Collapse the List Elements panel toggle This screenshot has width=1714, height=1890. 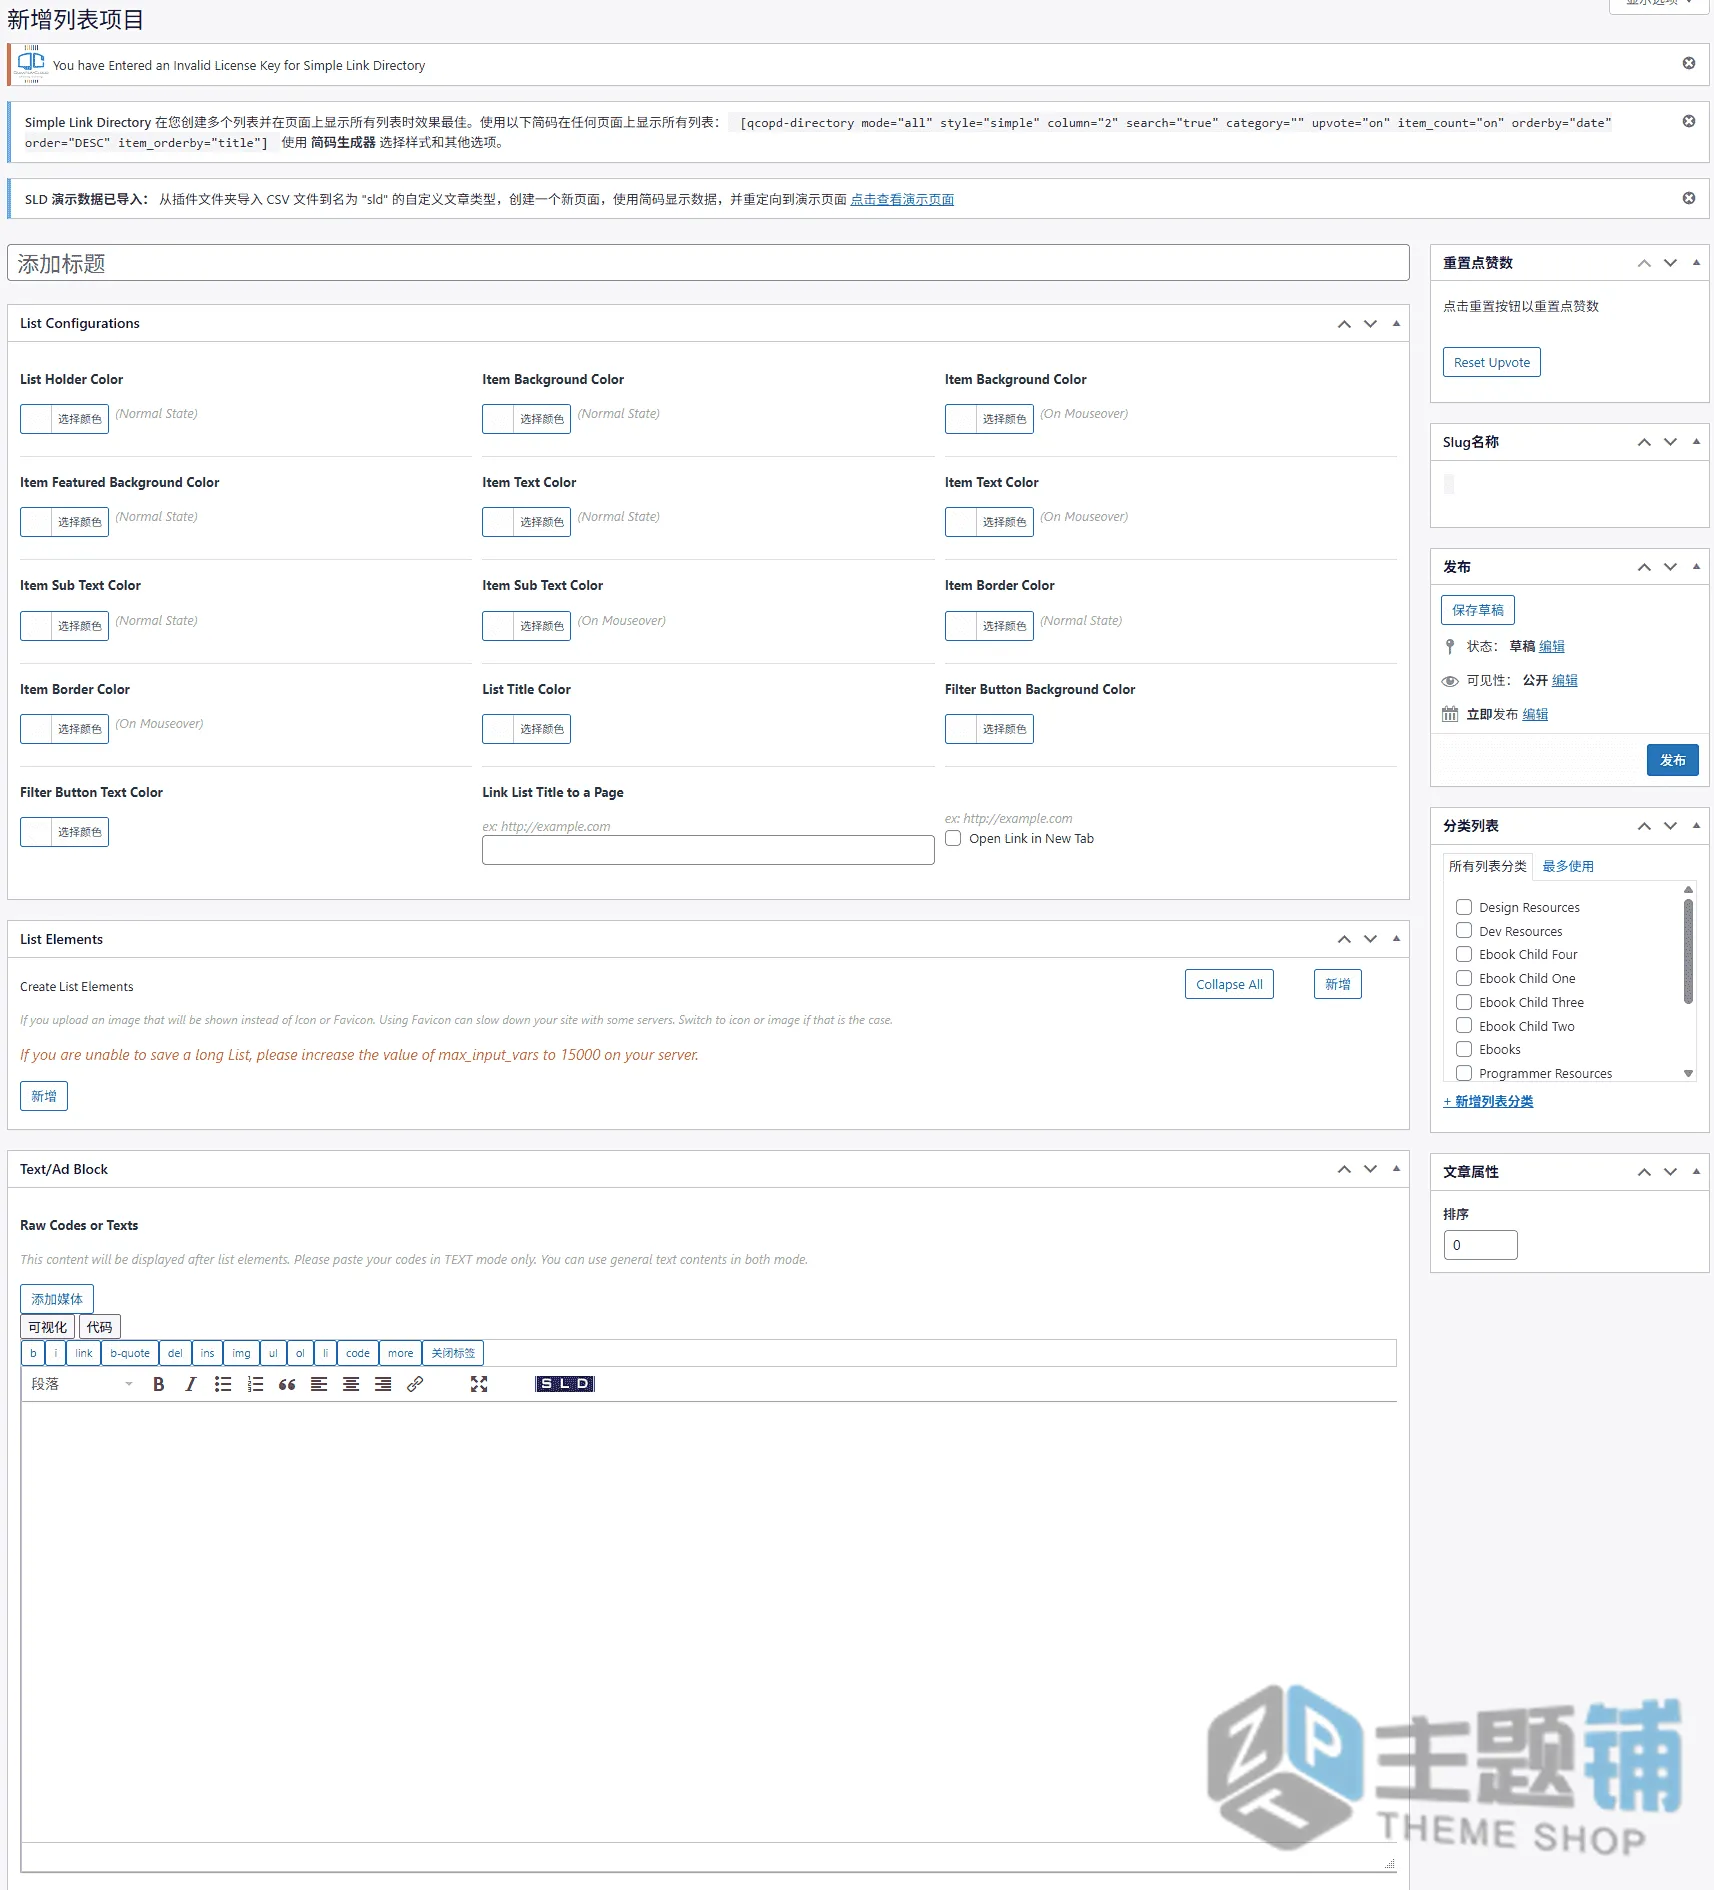click(1396, 938)
